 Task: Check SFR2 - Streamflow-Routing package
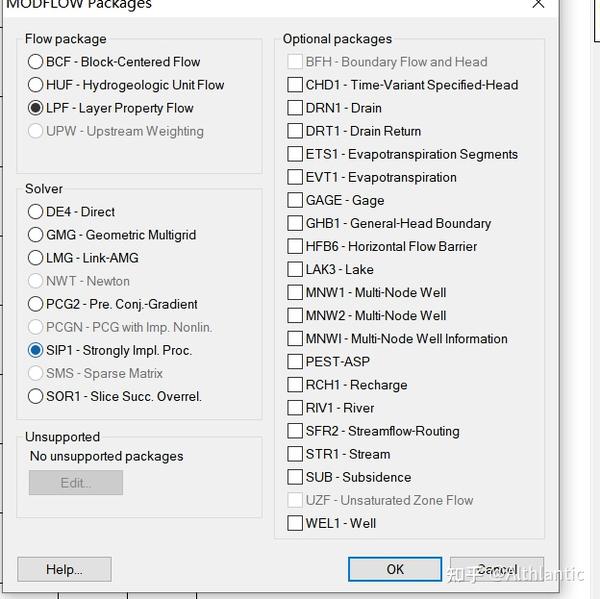[x=295, y=431]
